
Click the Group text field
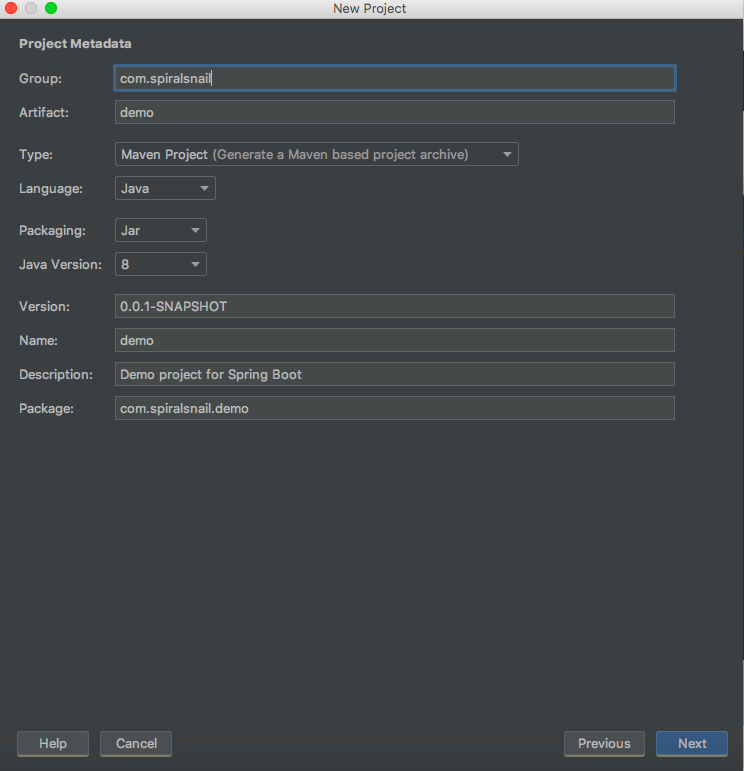394,78
